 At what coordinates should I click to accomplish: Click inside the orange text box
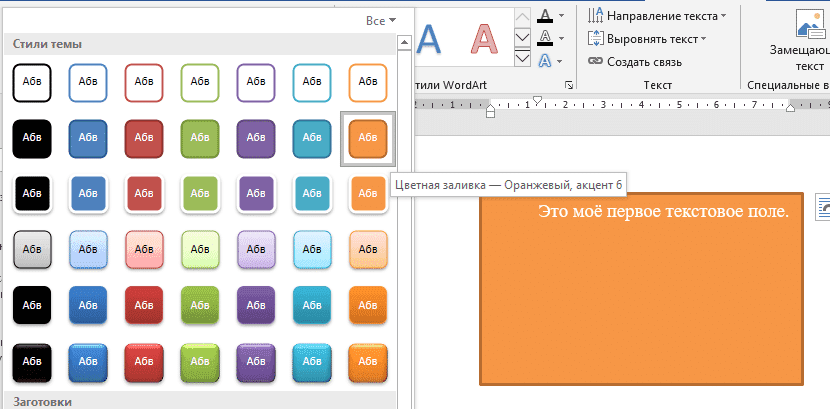(x=641, y=300)
